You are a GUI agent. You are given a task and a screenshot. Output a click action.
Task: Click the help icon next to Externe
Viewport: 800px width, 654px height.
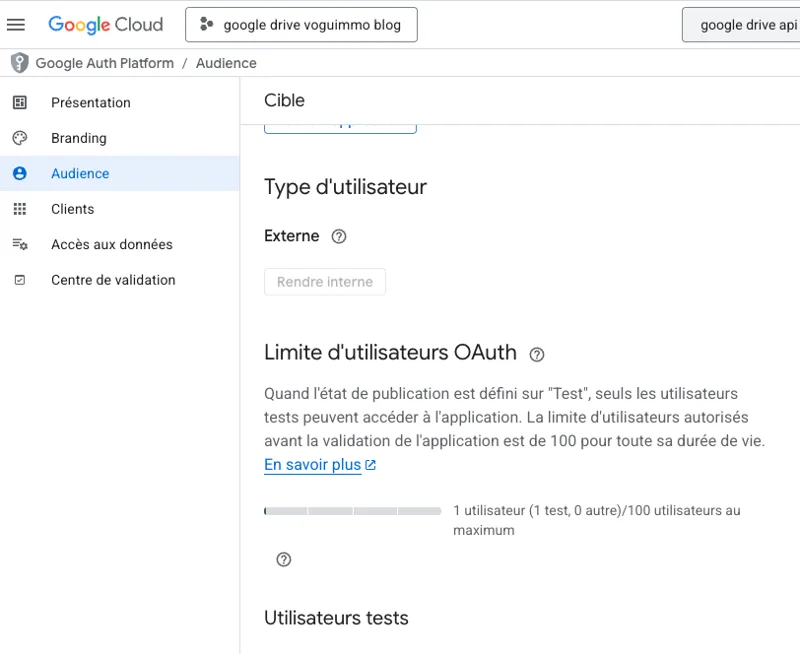click(339, 236)
